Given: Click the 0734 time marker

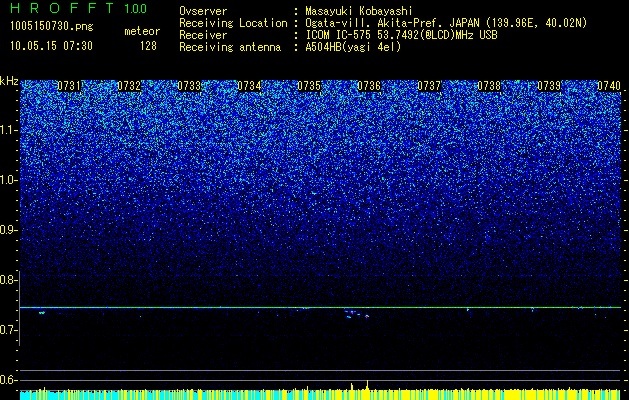Looking at the screenshot, I should click(249, 86).
